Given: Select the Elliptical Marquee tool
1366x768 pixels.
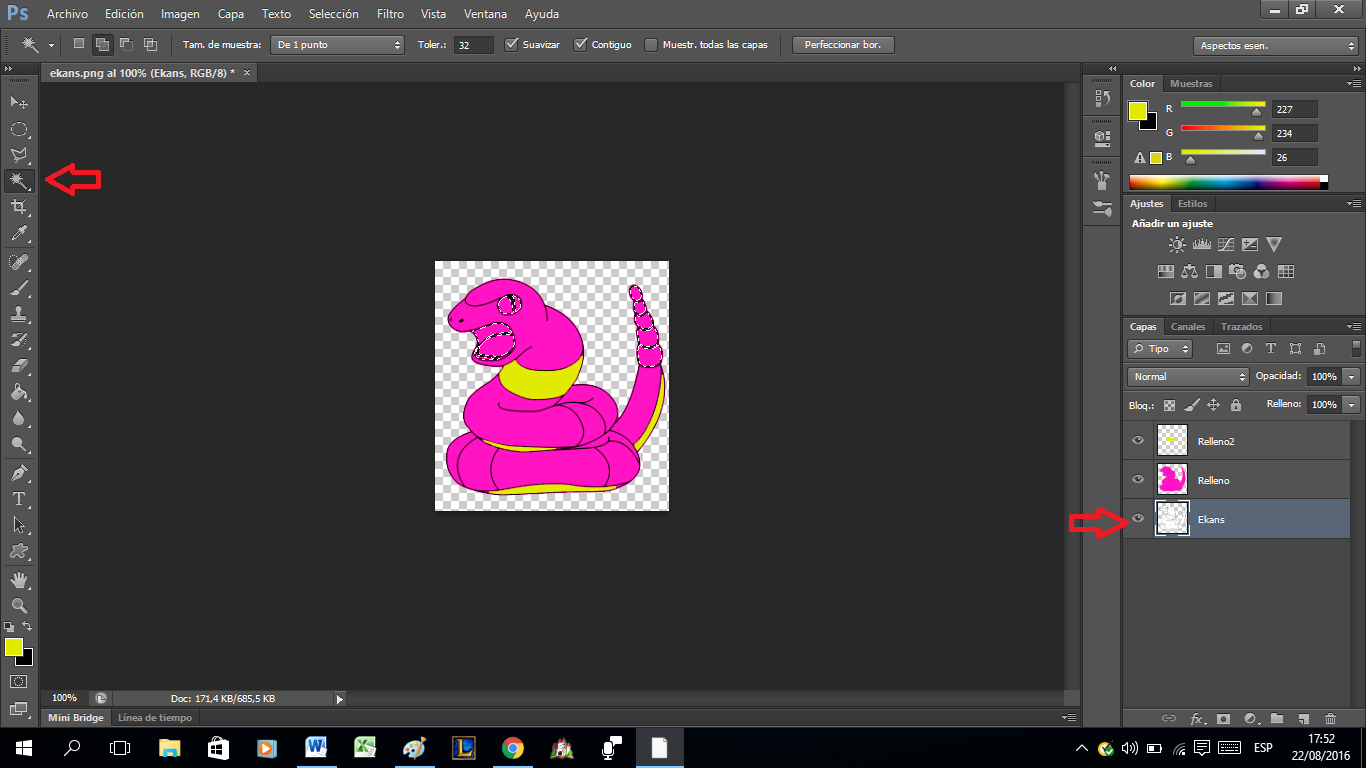Looking at the screenshot, I should tap(19, 129).
